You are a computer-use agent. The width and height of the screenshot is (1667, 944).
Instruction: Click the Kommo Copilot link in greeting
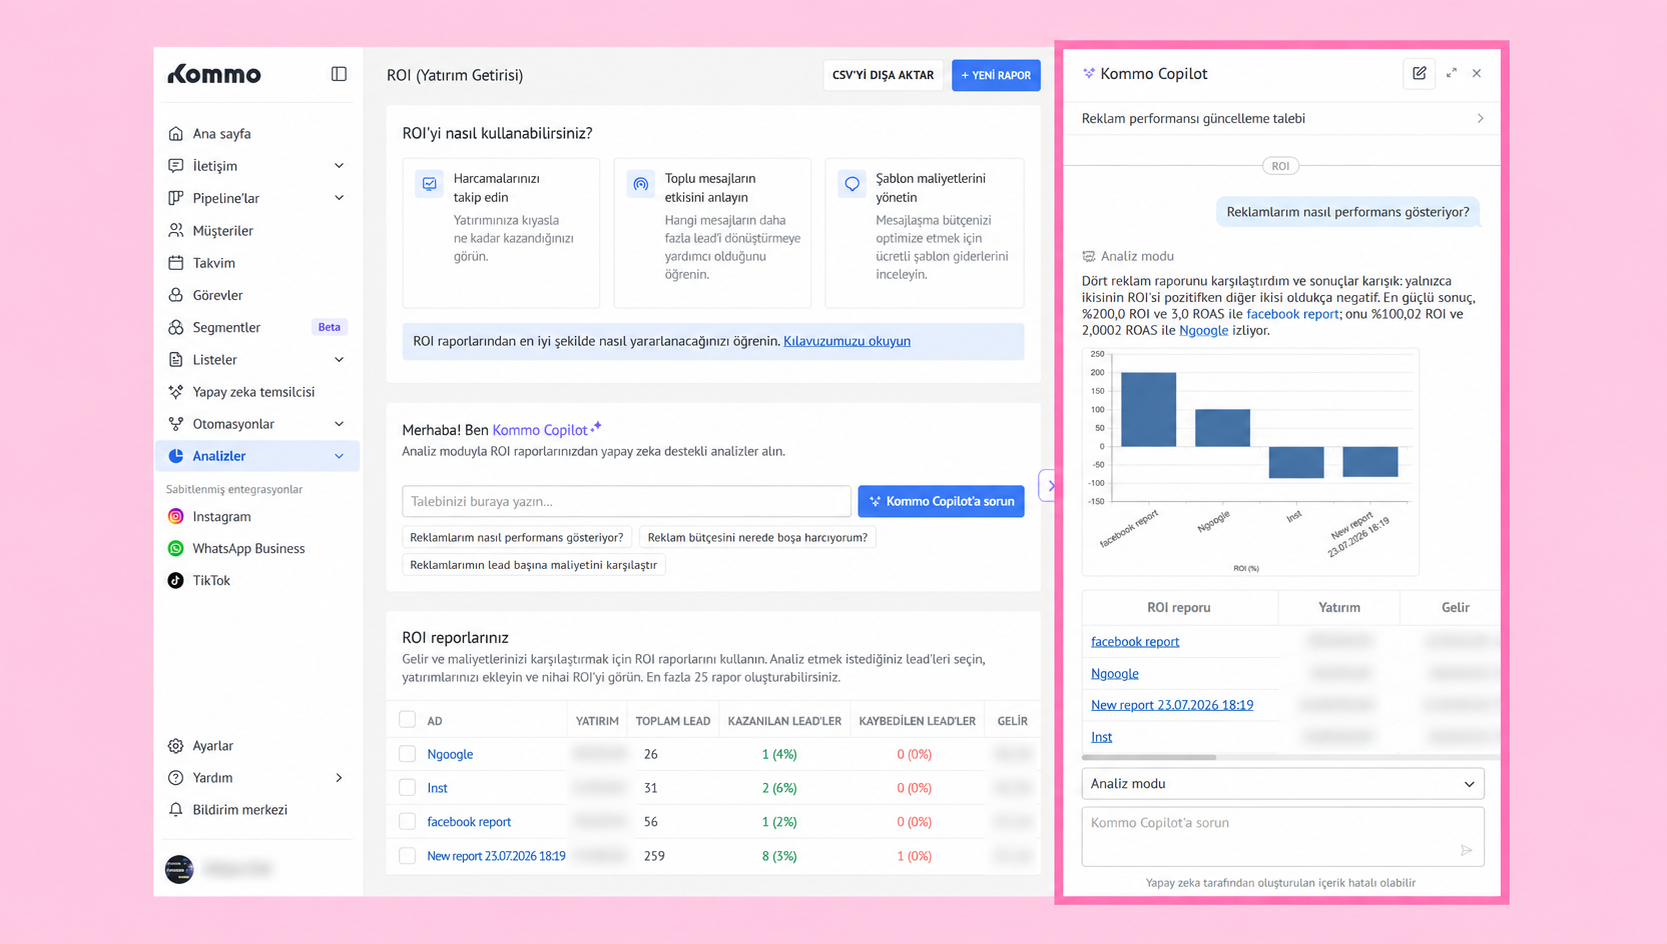[x=540, y=430]
